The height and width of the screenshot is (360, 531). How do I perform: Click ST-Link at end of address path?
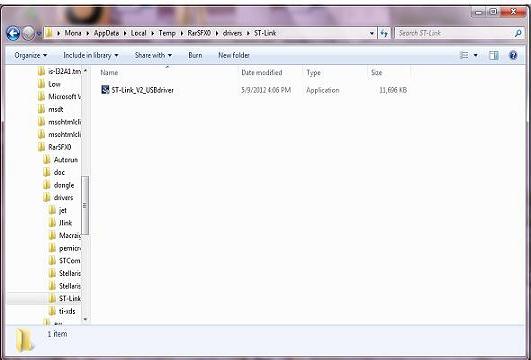[x=265, y=33]
